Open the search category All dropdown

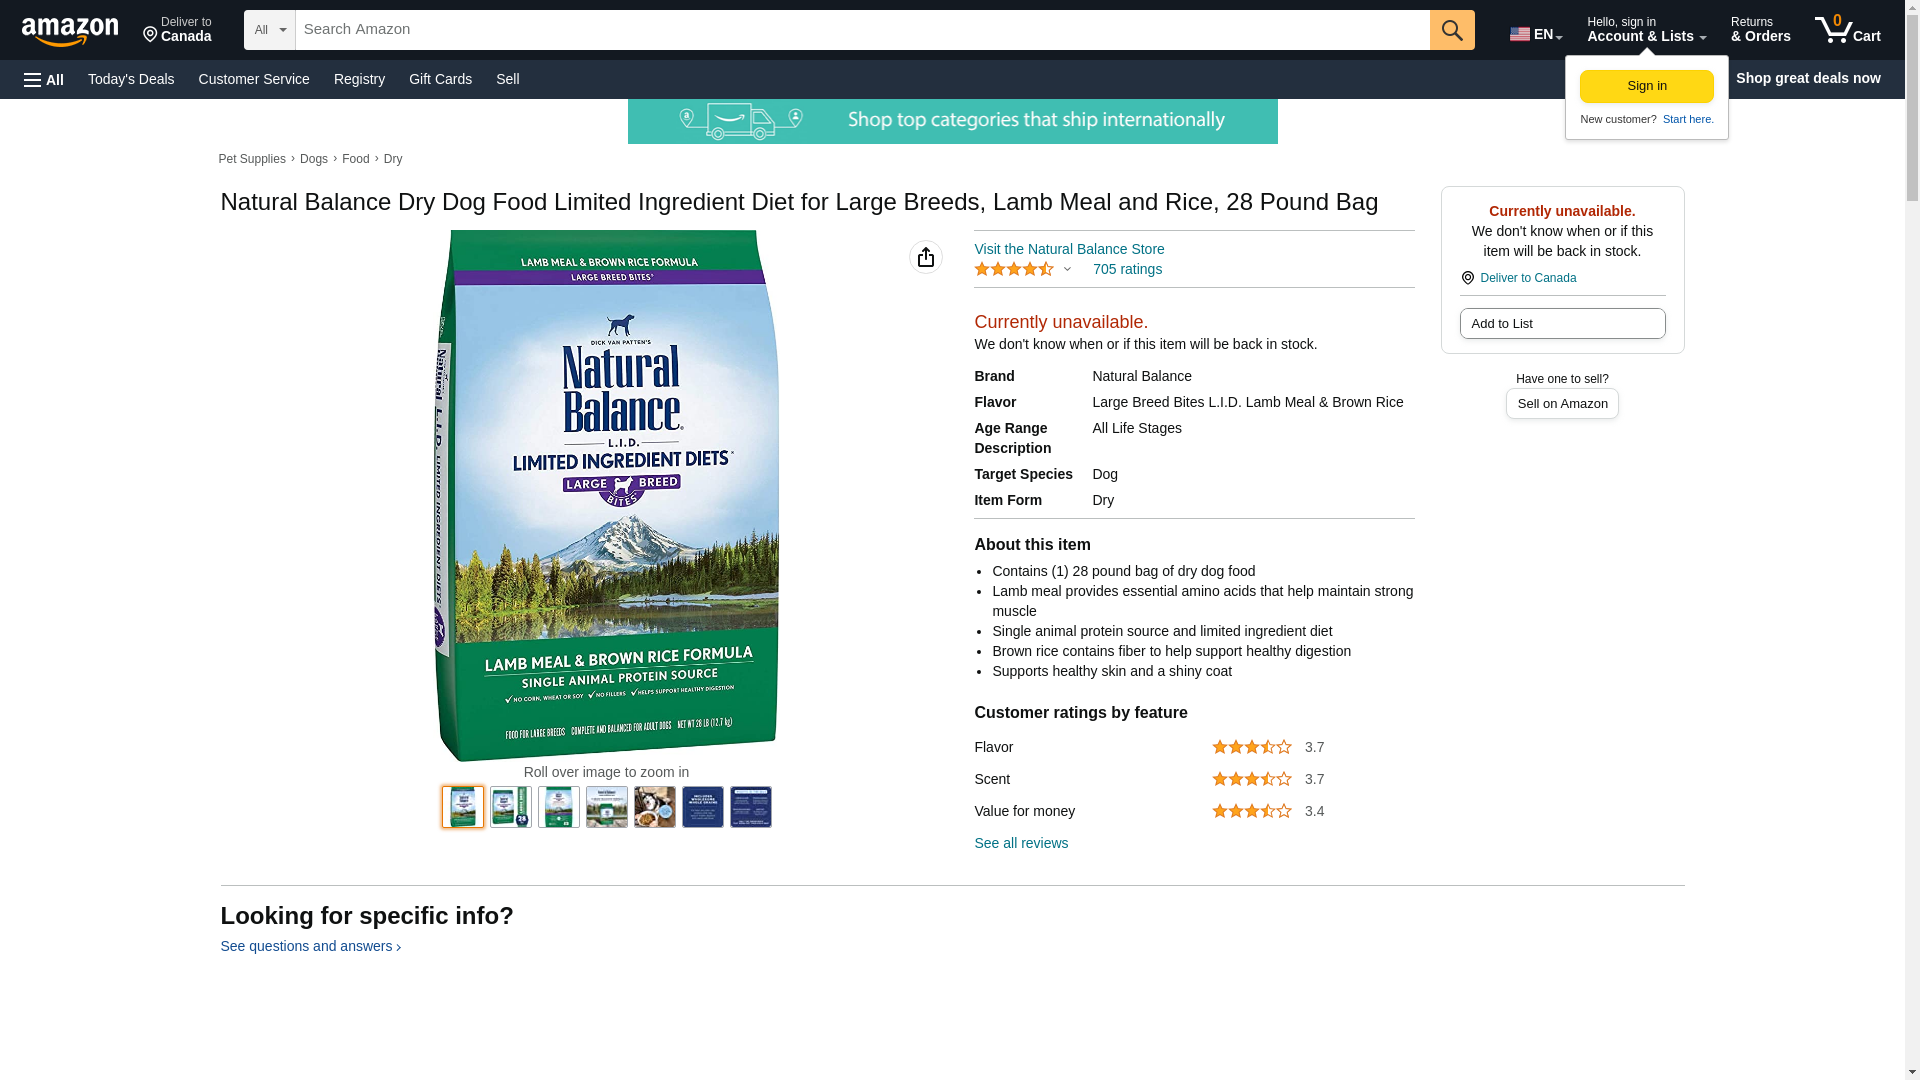[x=269, y=30]
